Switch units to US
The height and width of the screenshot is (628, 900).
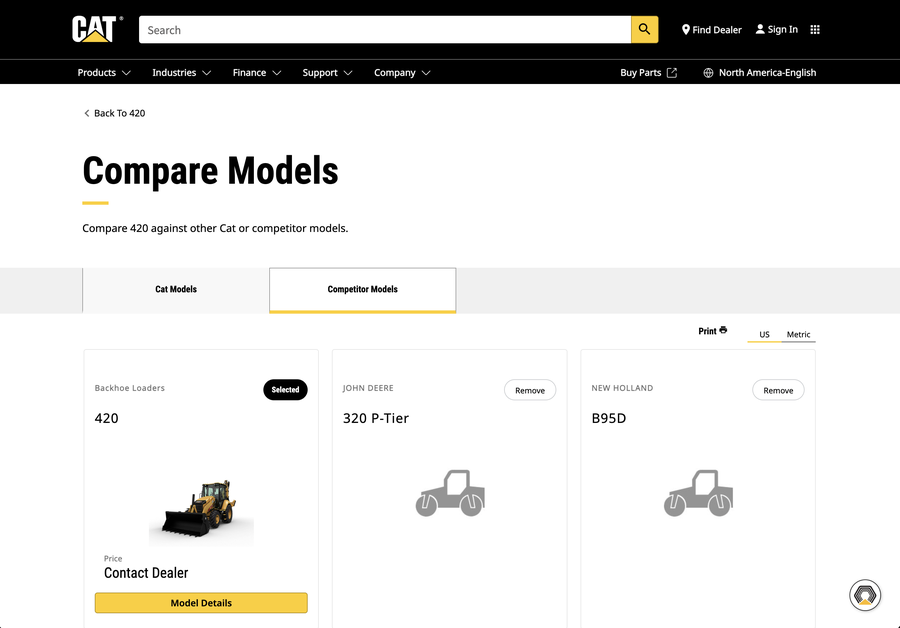click(x=764, y=335)
